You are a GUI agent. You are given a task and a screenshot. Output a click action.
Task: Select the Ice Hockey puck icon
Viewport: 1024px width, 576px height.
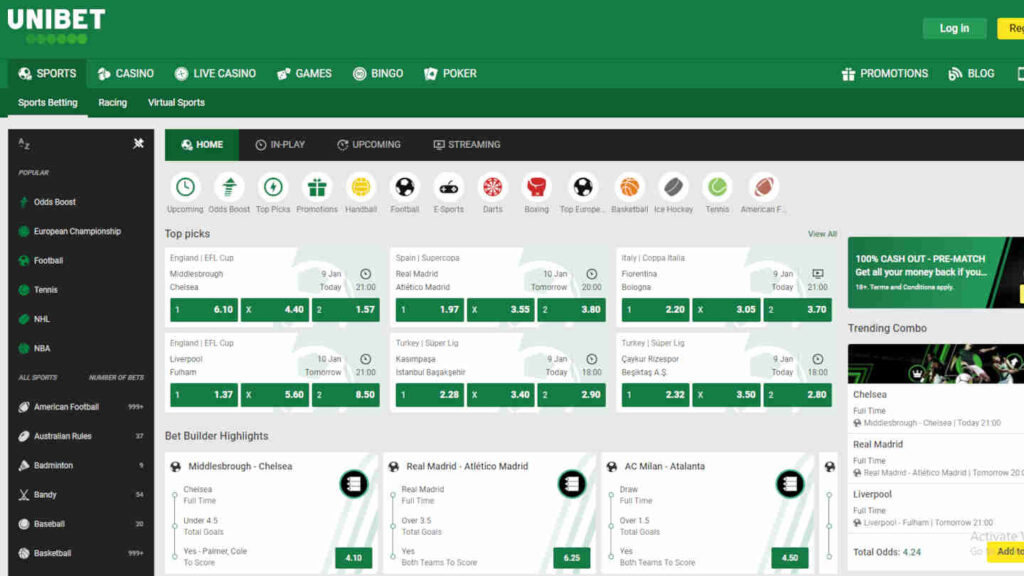click(x=673, y=187)
